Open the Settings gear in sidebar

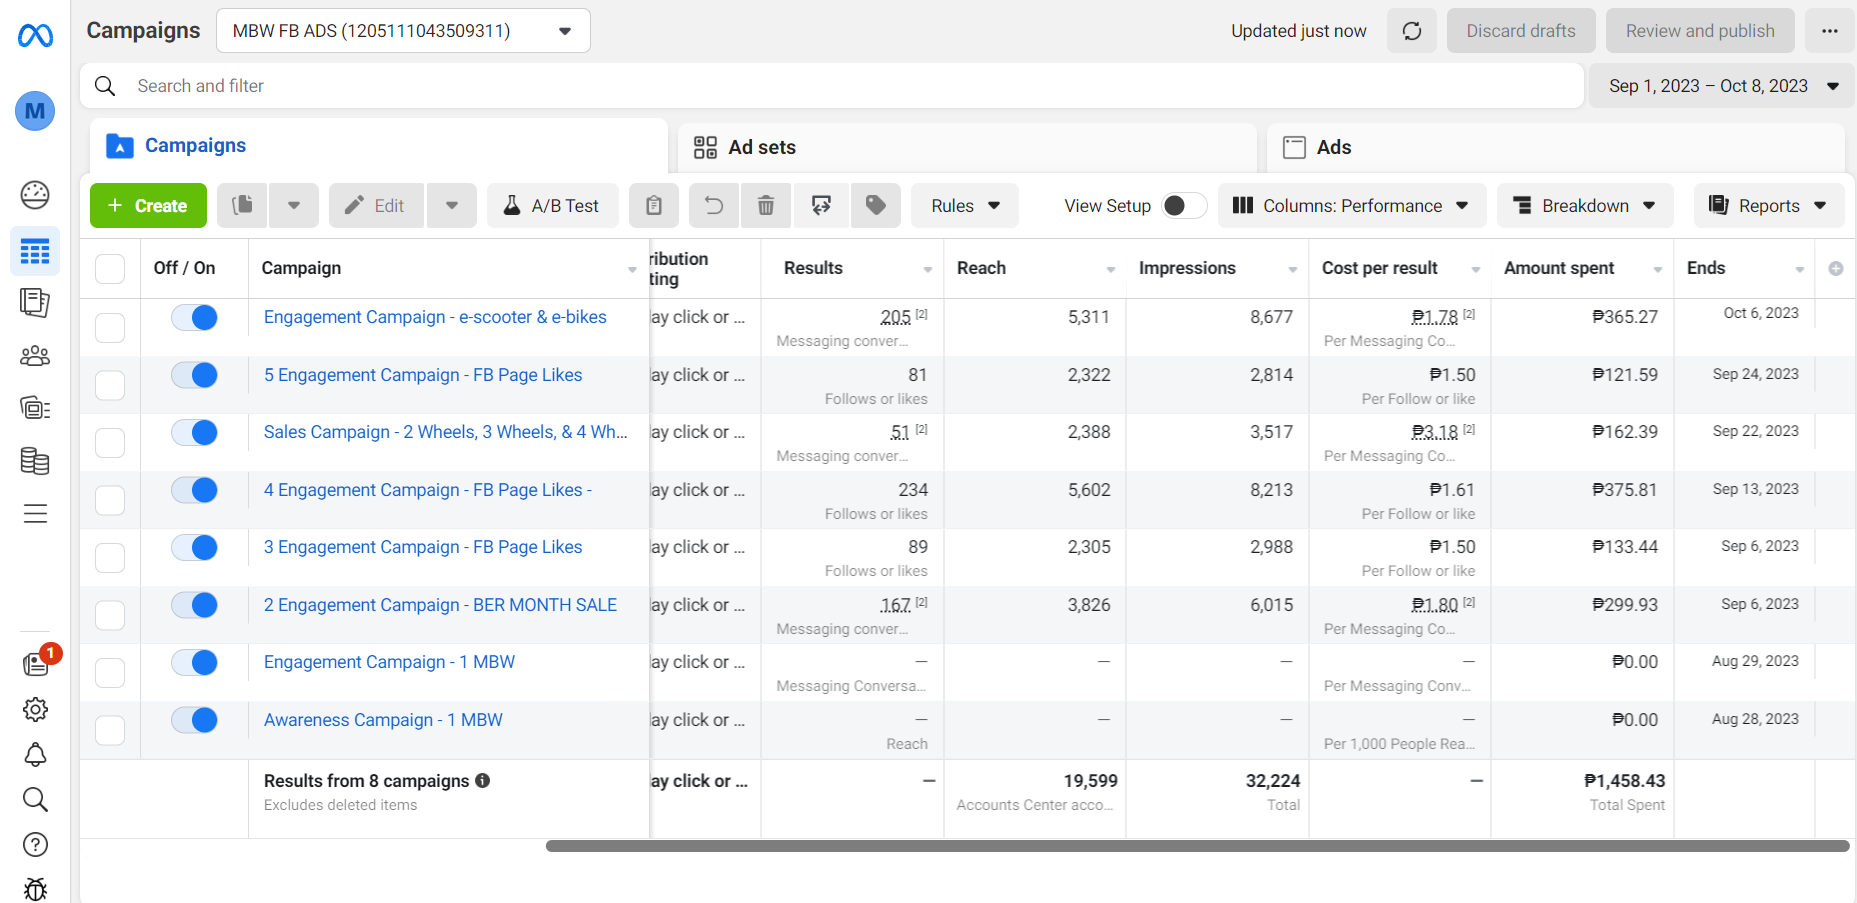[35, 710]
